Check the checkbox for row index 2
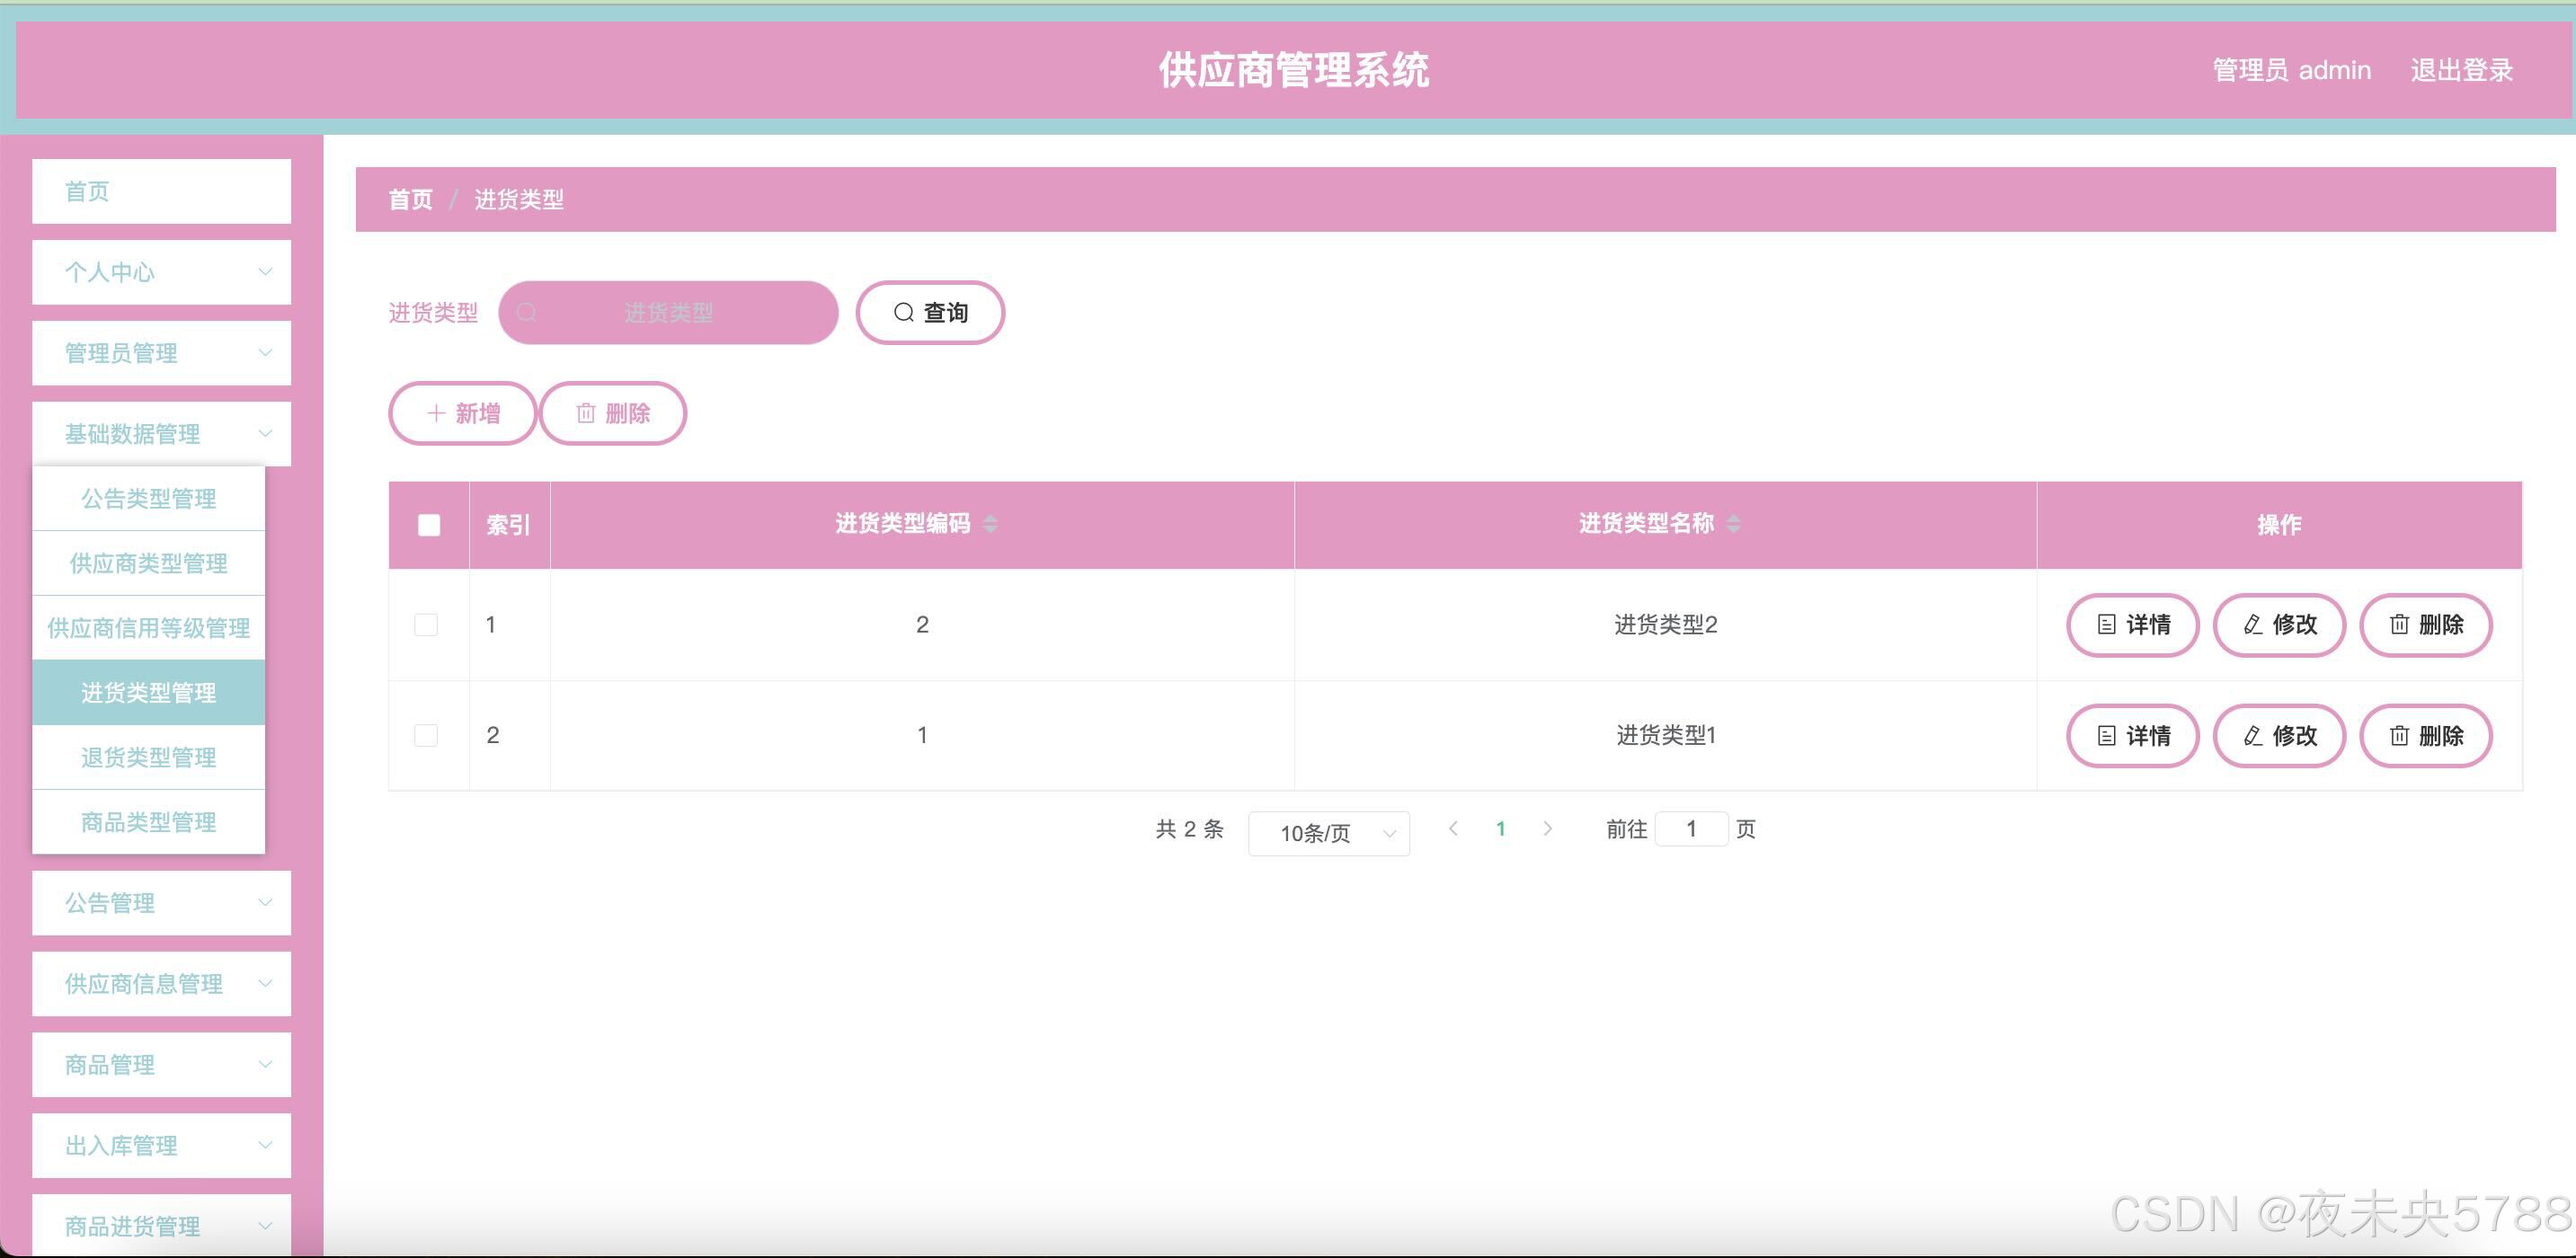The image size is (2576, 1258). pos(426,736)
